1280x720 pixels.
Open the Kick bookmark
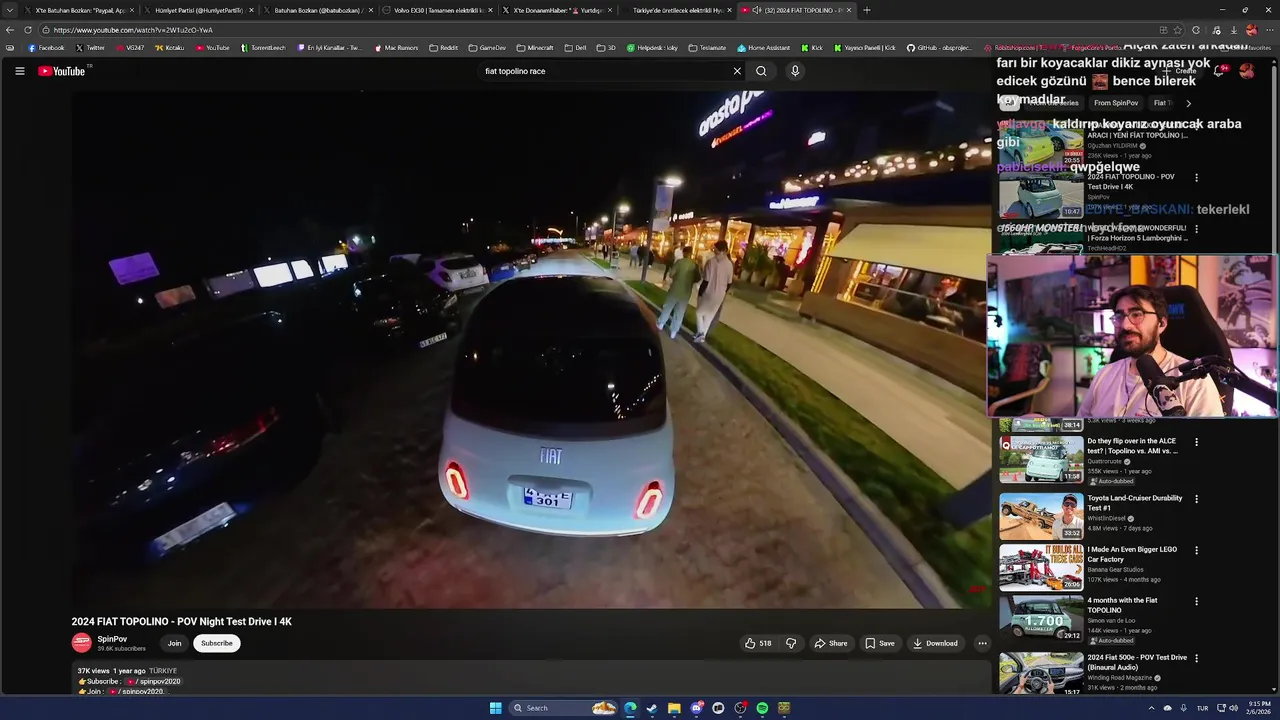pos(812,48)
